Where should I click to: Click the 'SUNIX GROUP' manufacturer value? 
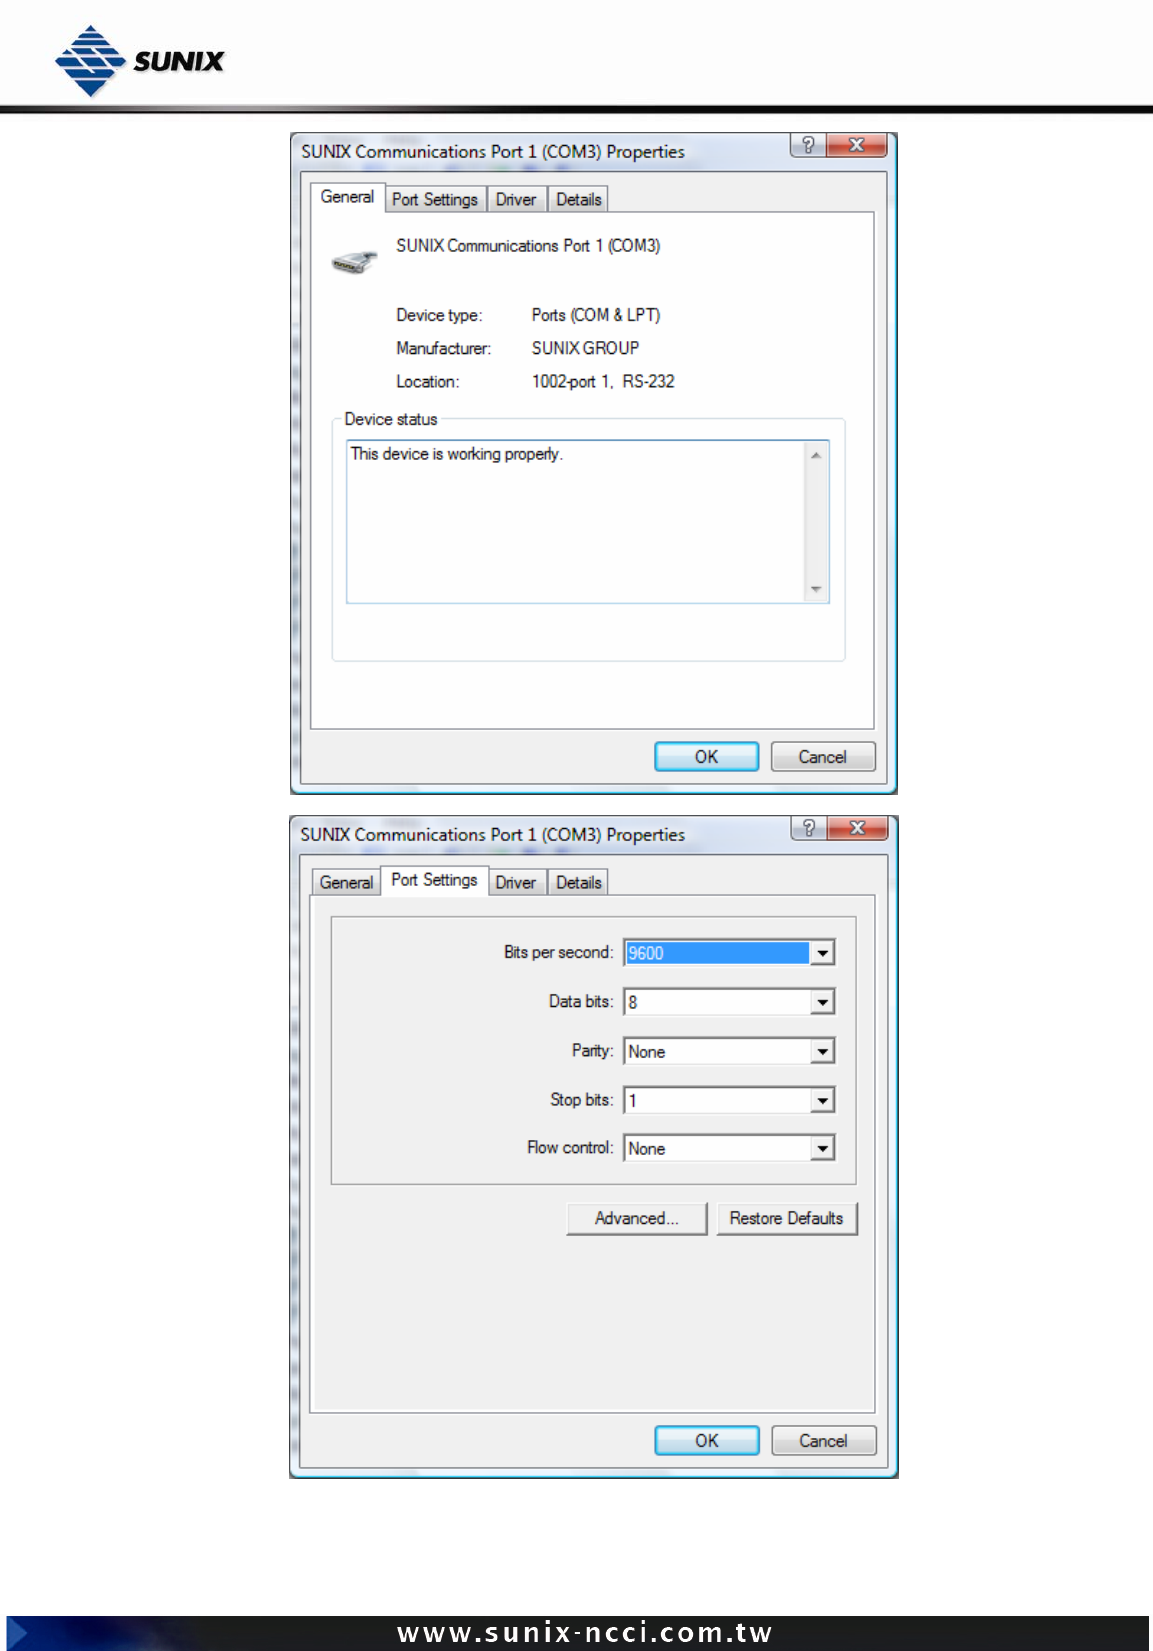click(x=585, y=348)
